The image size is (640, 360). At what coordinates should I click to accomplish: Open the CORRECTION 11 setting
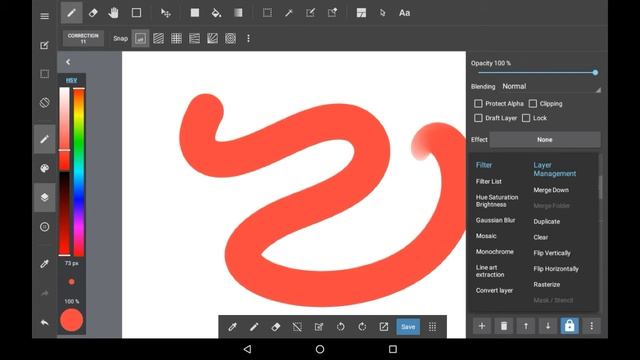tap(83, 38)
